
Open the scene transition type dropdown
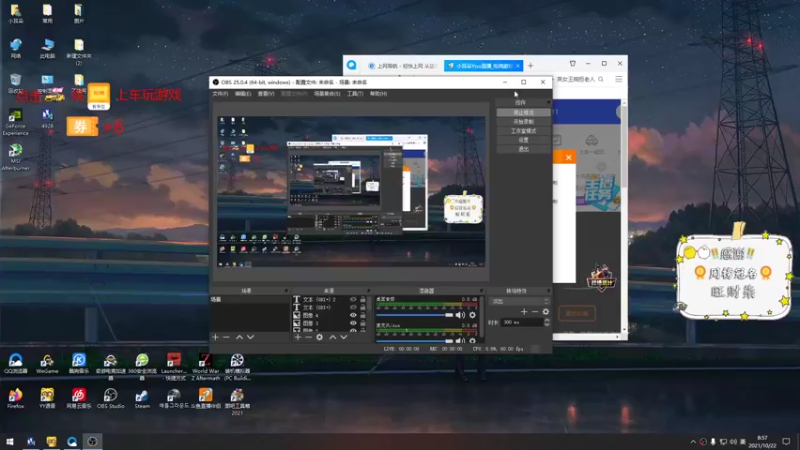[519, 302]
